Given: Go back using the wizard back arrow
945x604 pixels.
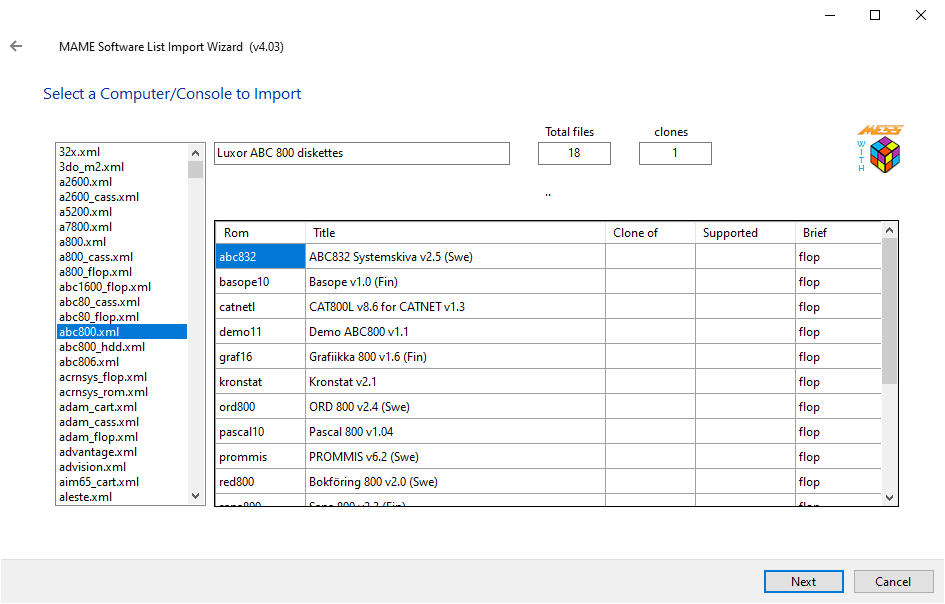Looking at the screenshot, I should click(x=16, y=46).
